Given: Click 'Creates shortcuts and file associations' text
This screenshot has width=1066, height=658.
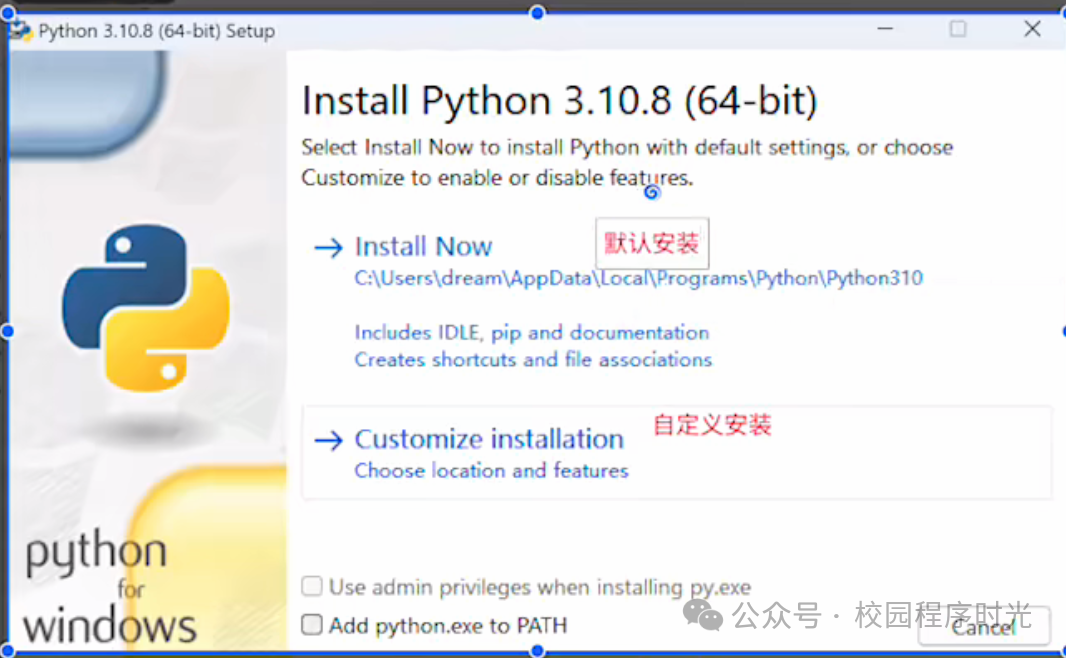Looking at the screenshot, I should point(533,360).
